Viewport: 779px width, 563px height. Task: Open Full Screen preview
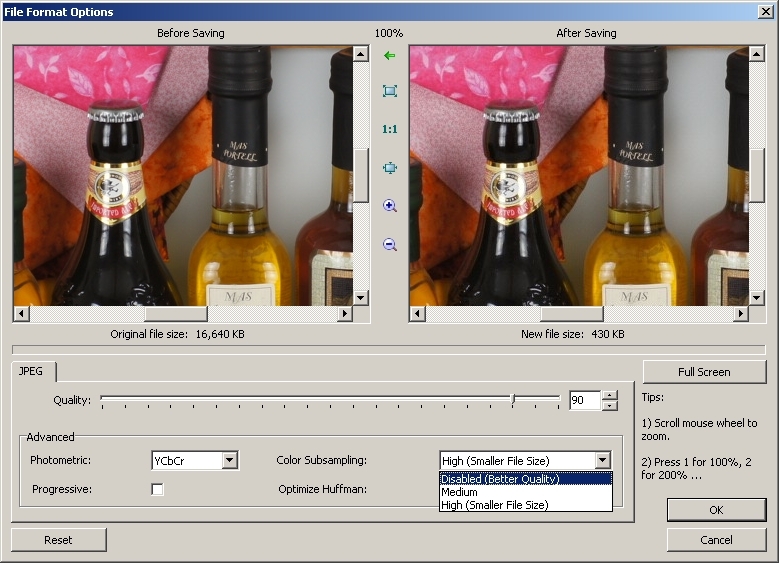pos(704,372)
